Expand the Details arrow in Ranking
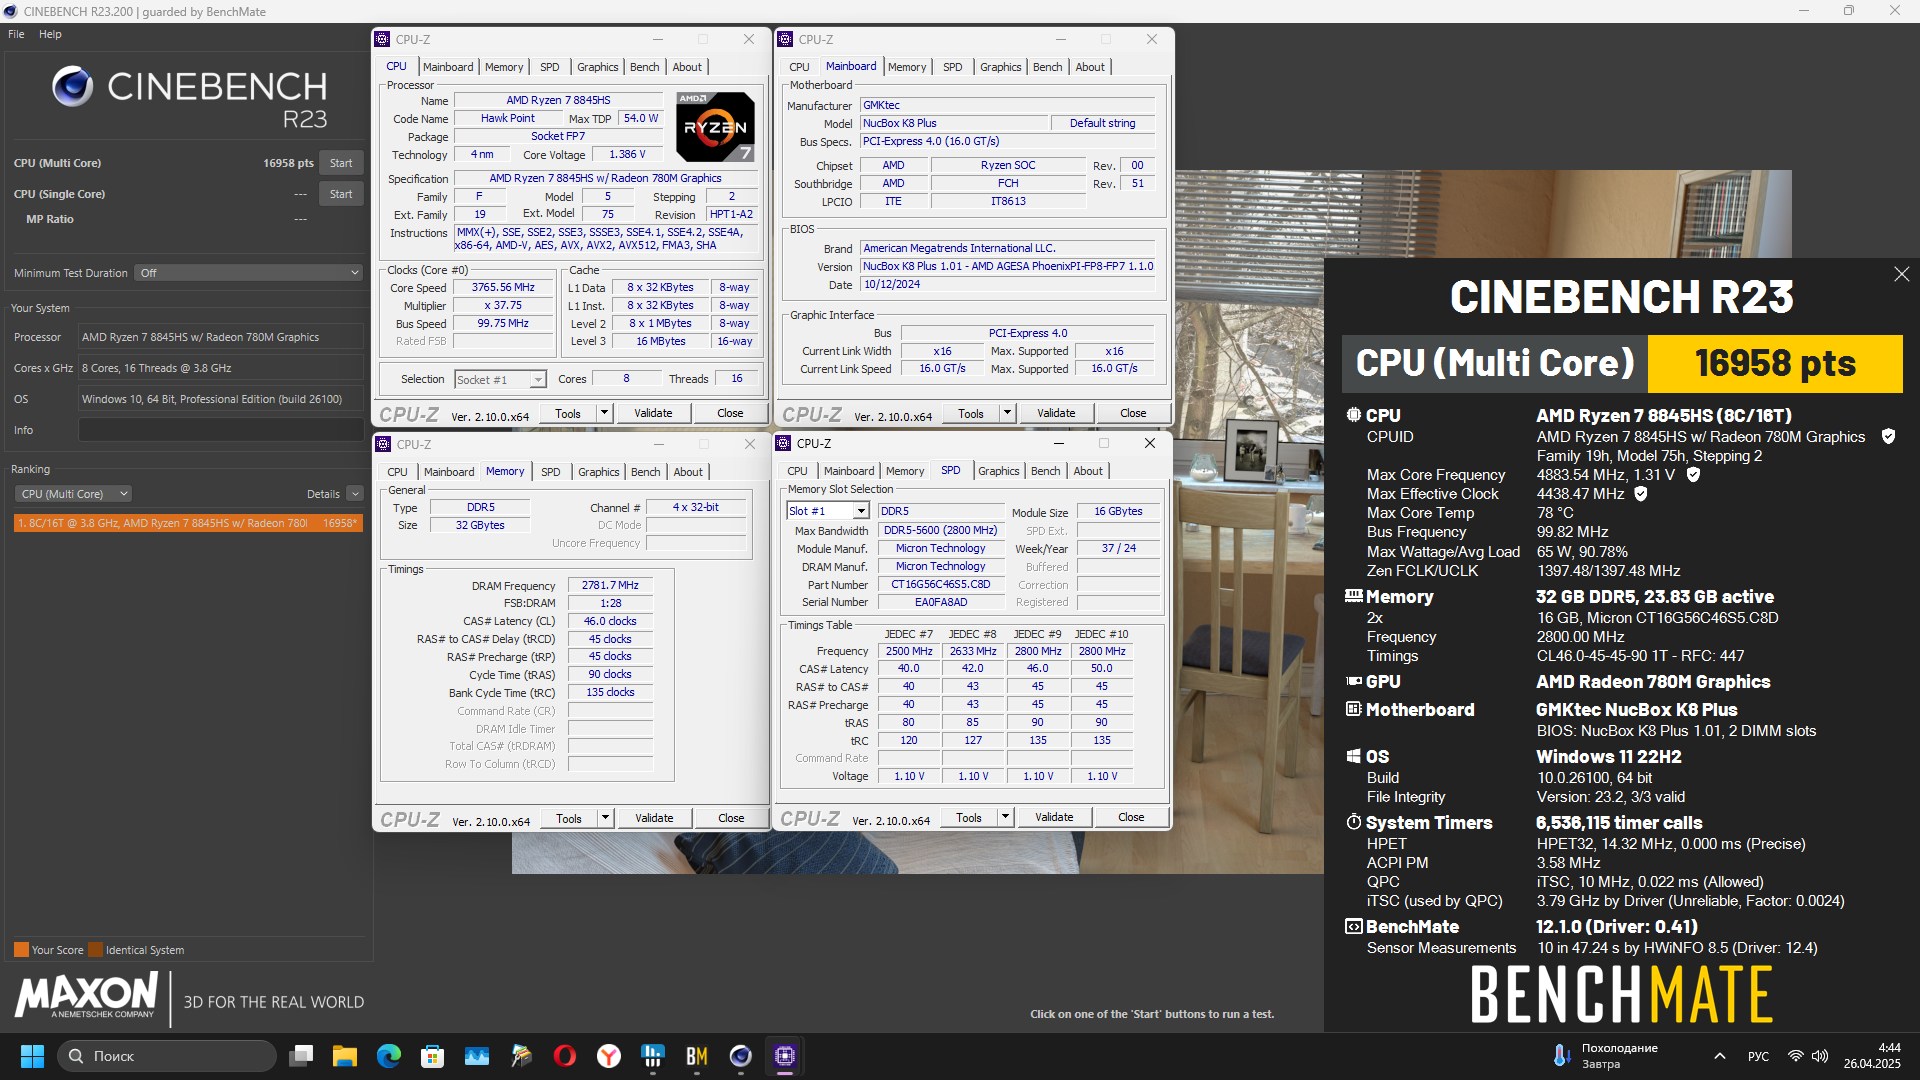 pyautogui.click(x=355, y=494)
